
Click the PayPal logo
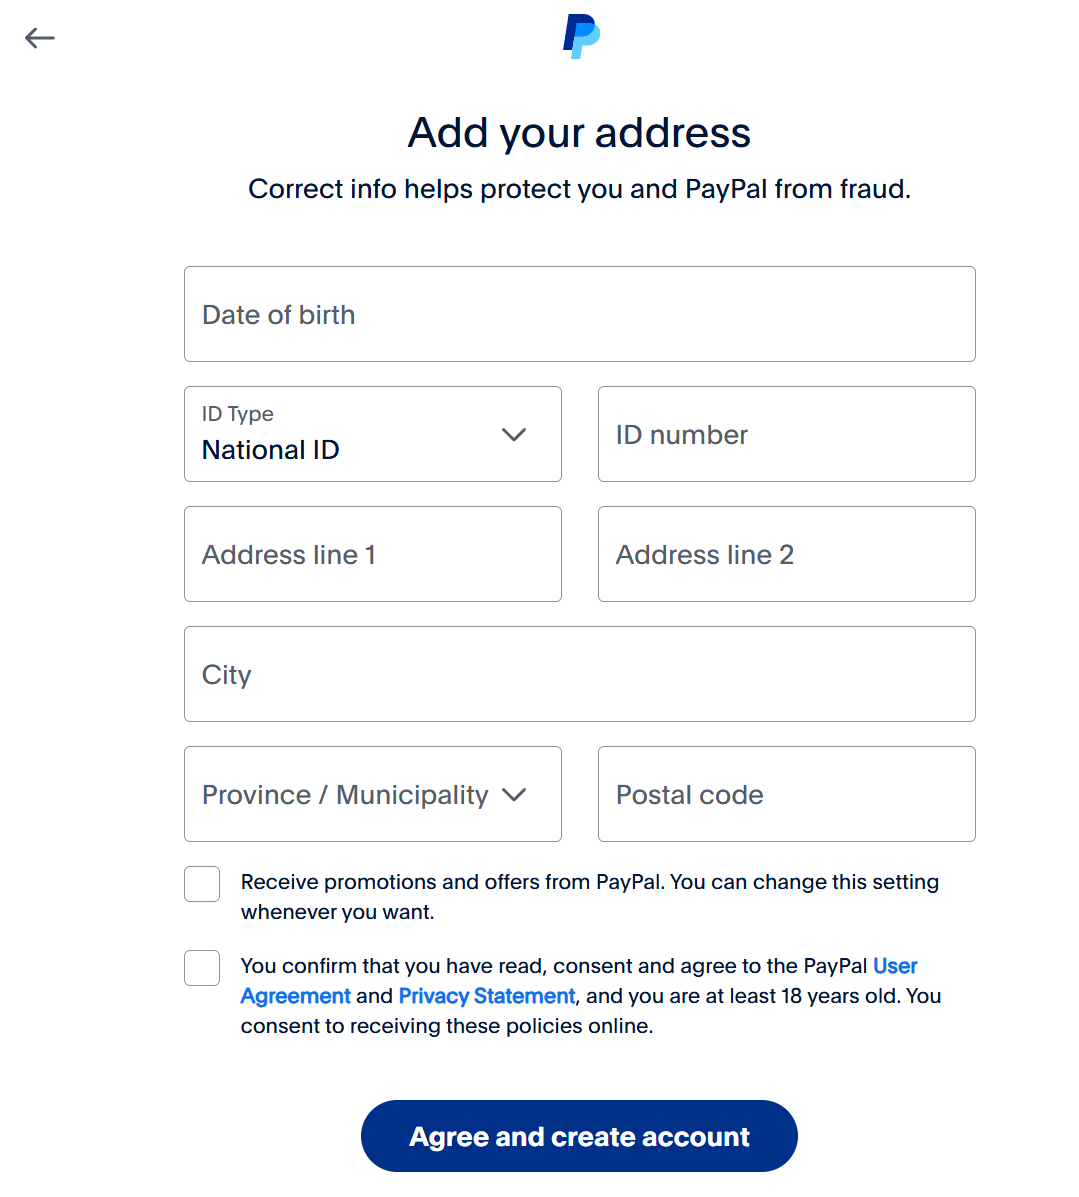(580, 36)
